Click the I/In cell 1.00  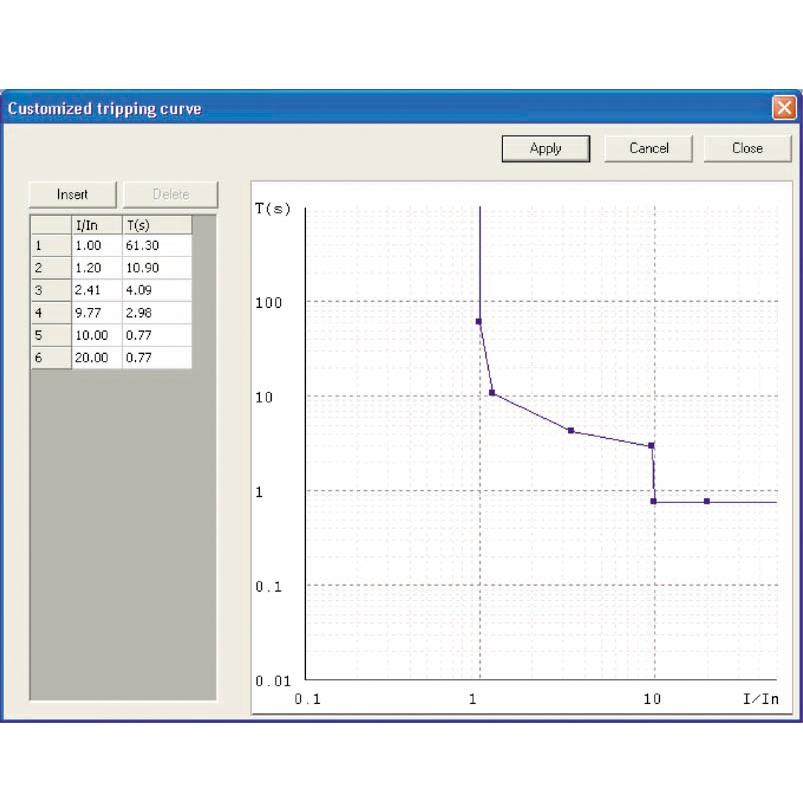97,245
